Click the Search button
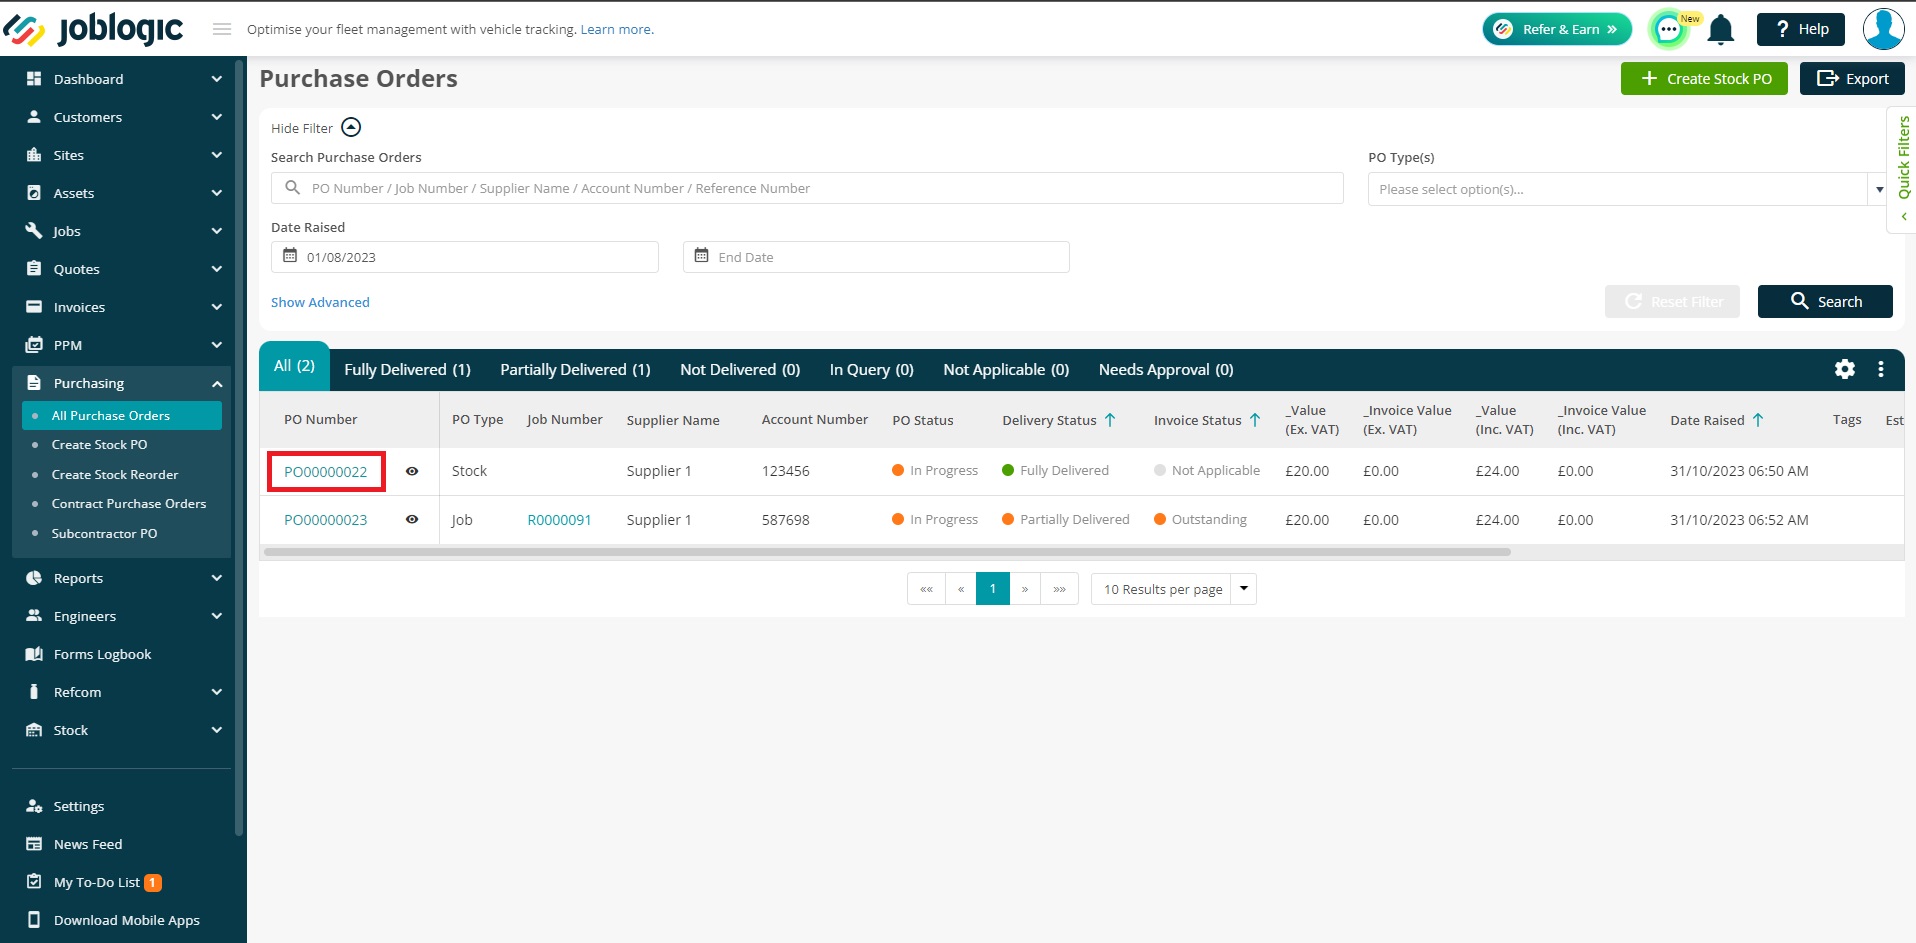The height and width of the screenshot is (943, 1916). 1825,302
